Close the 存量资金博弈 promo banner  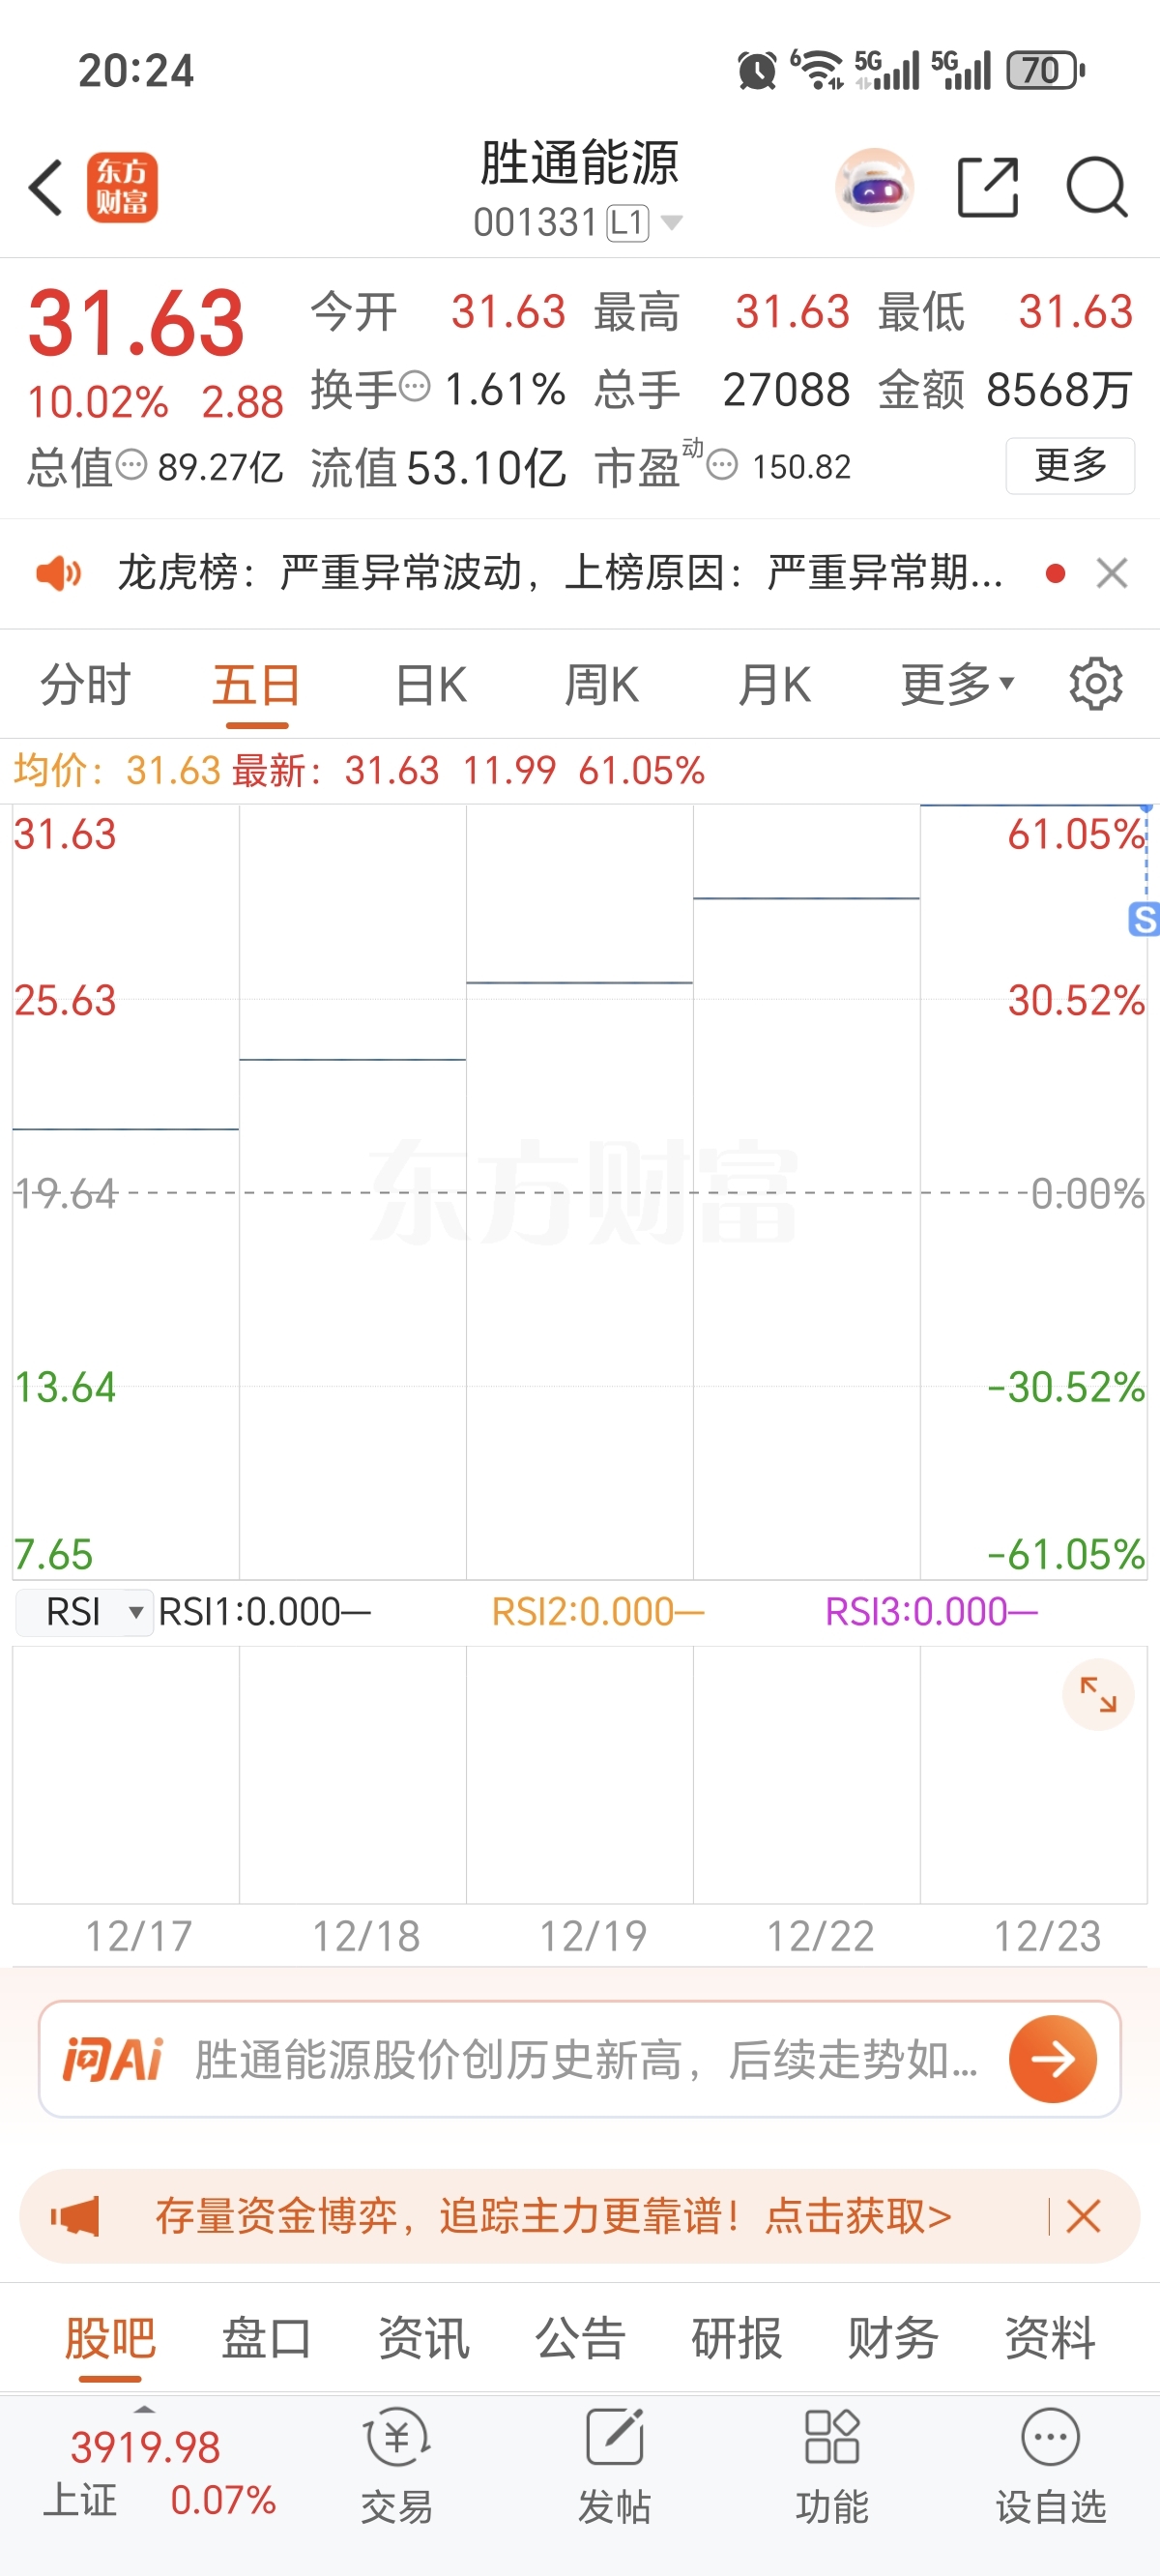(1084, 2216)
